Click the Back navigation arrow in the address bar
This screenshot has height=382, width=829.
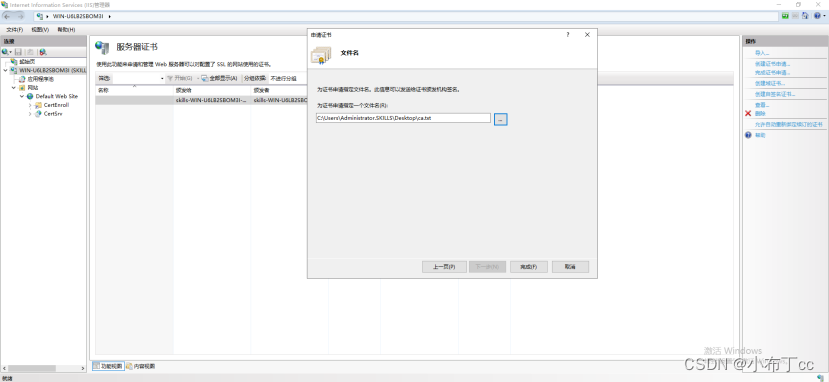click(7, 16)
